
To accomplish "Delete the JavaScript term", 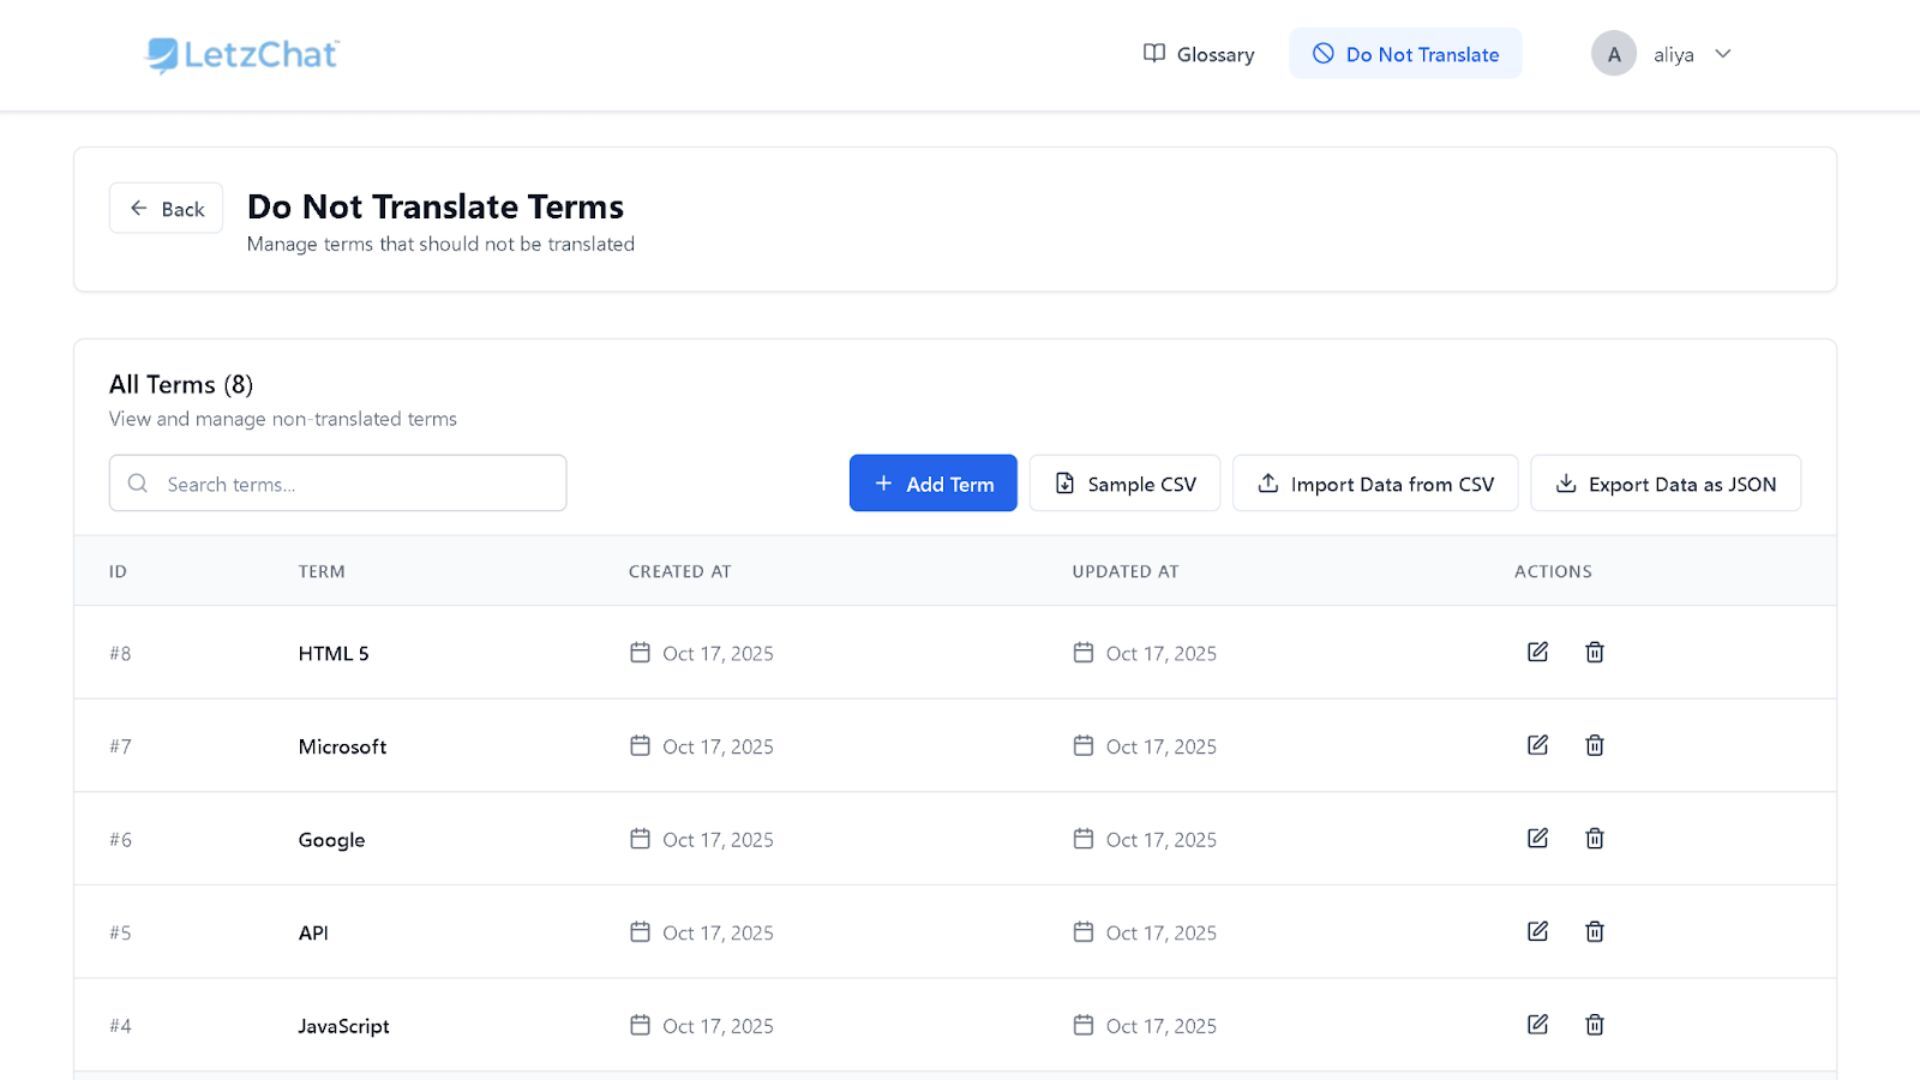I will tap(1594, 1024).
